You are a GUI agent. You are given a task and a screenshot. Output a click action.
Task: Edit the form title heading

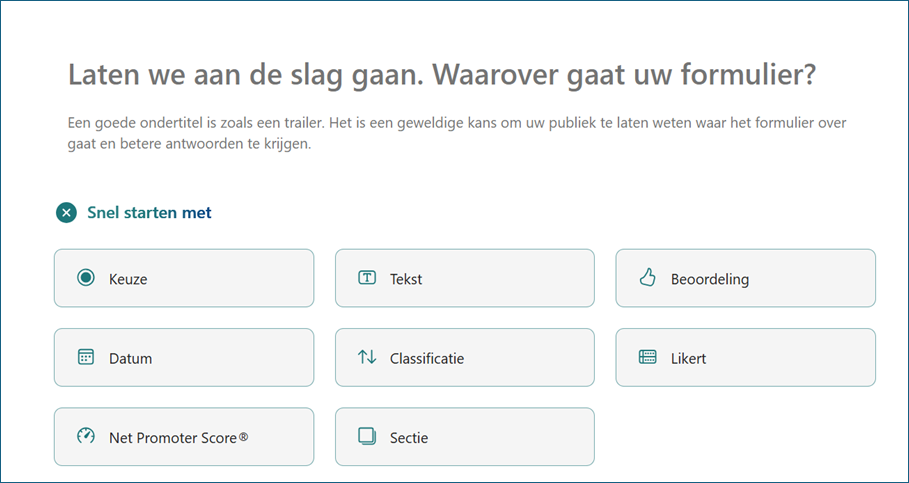442,74
